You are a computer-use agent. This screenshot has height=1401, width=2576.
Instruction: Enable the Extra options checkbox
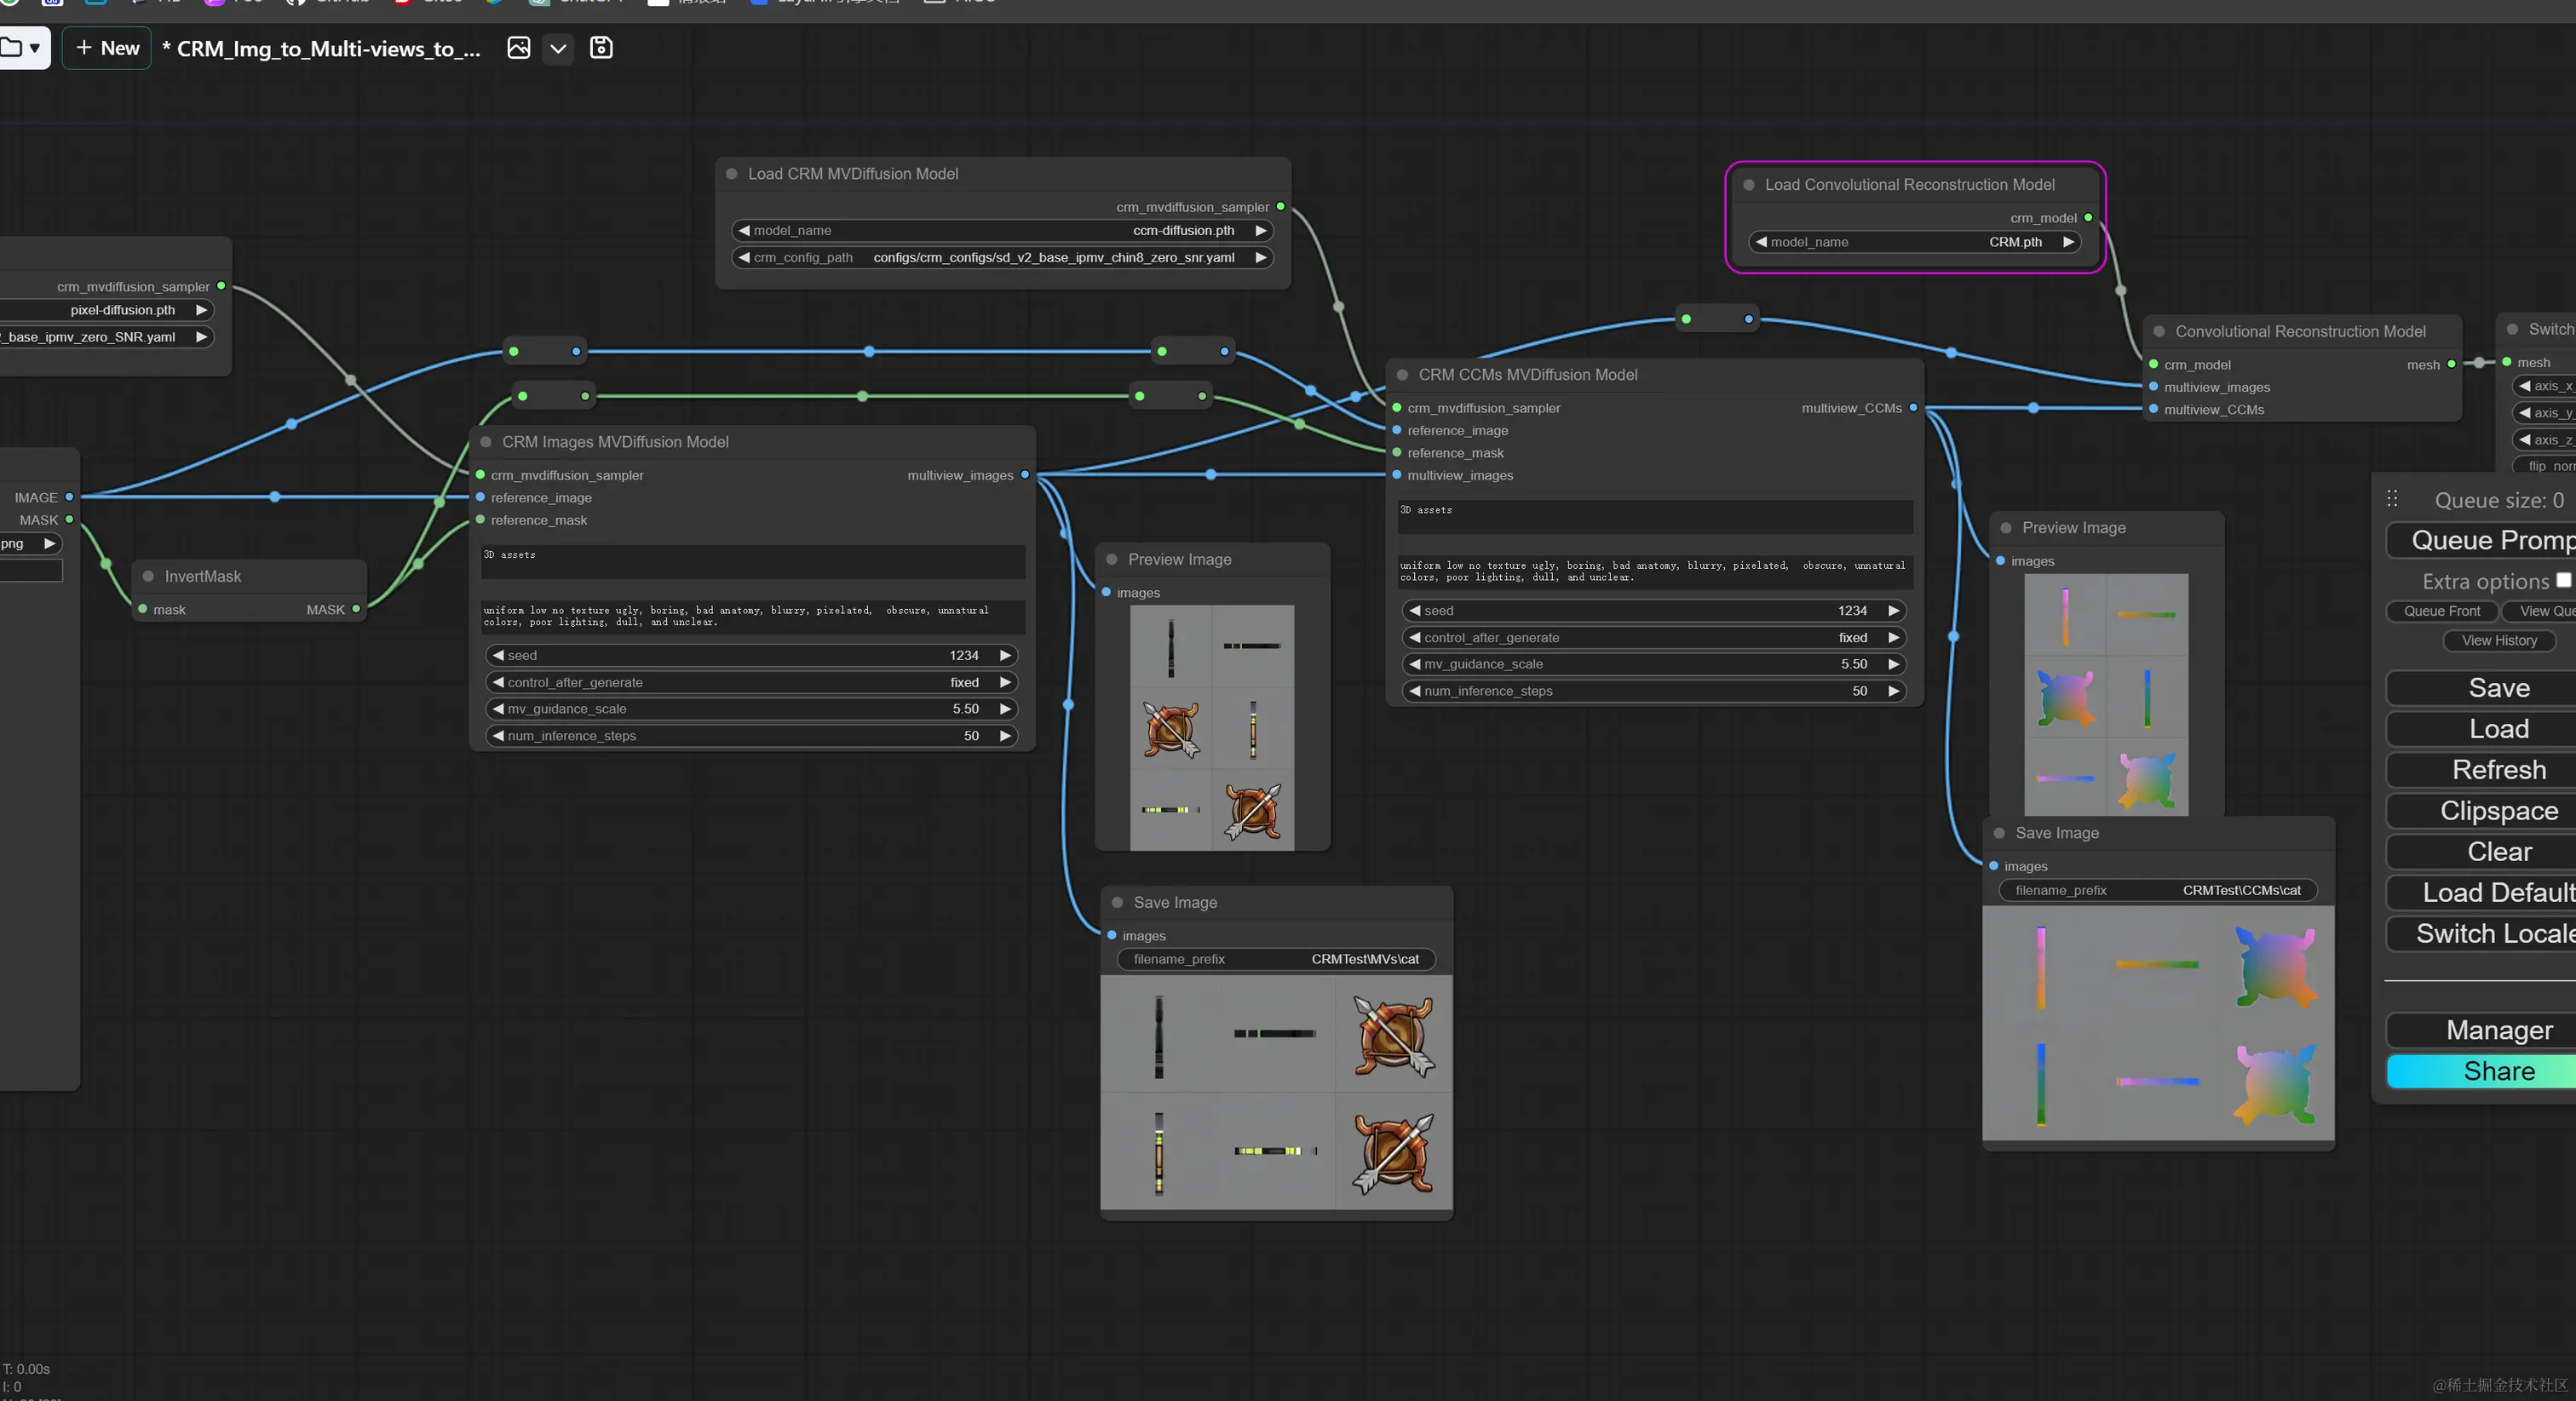pyautogui.click(x=2563, y=580)
